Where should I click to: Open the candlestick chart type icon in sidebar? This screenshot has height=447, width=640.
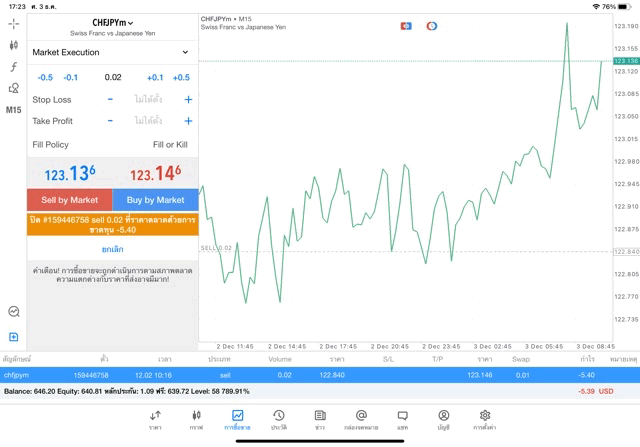[x=13, y=45]
